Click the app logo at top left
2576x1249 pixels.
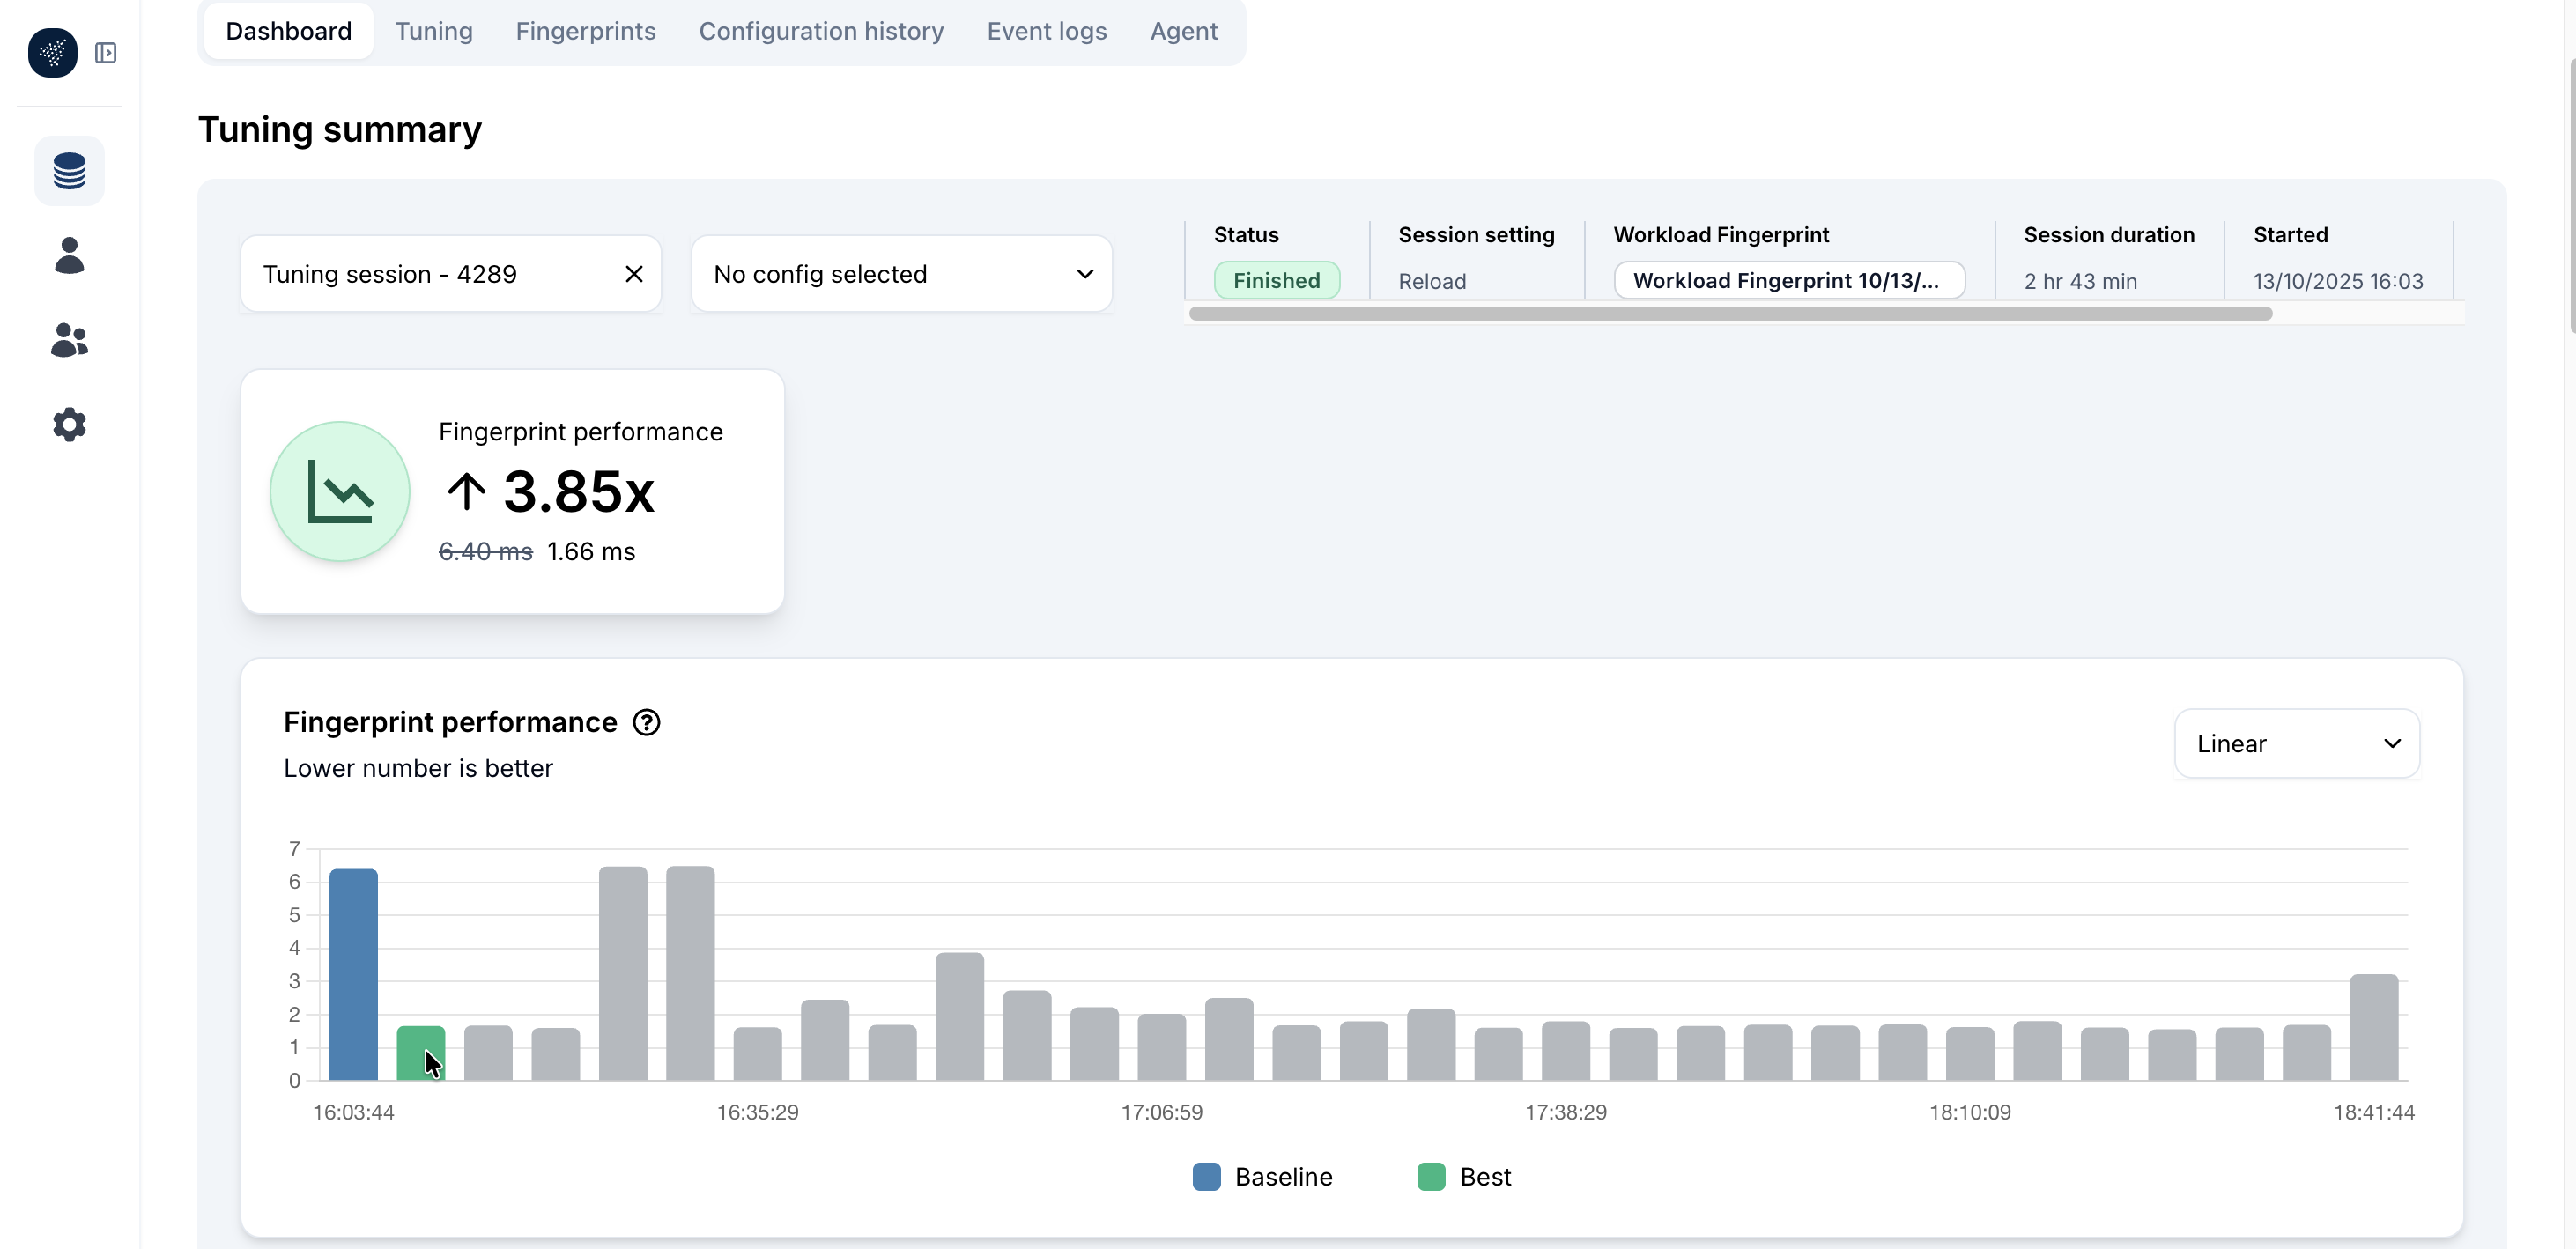[x=52, y=53]
